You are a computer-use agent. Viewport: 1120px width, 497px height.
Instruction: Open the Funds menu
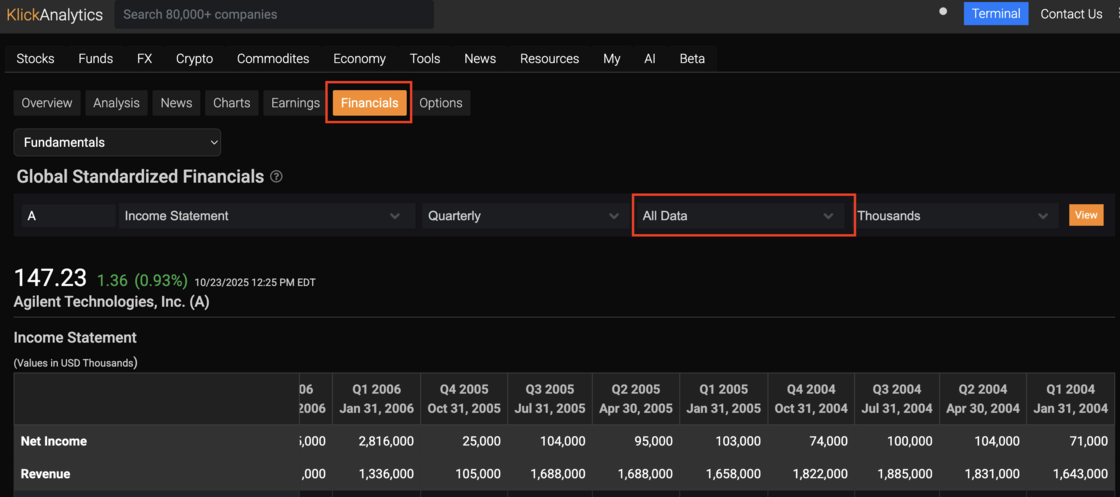(96, 59)
